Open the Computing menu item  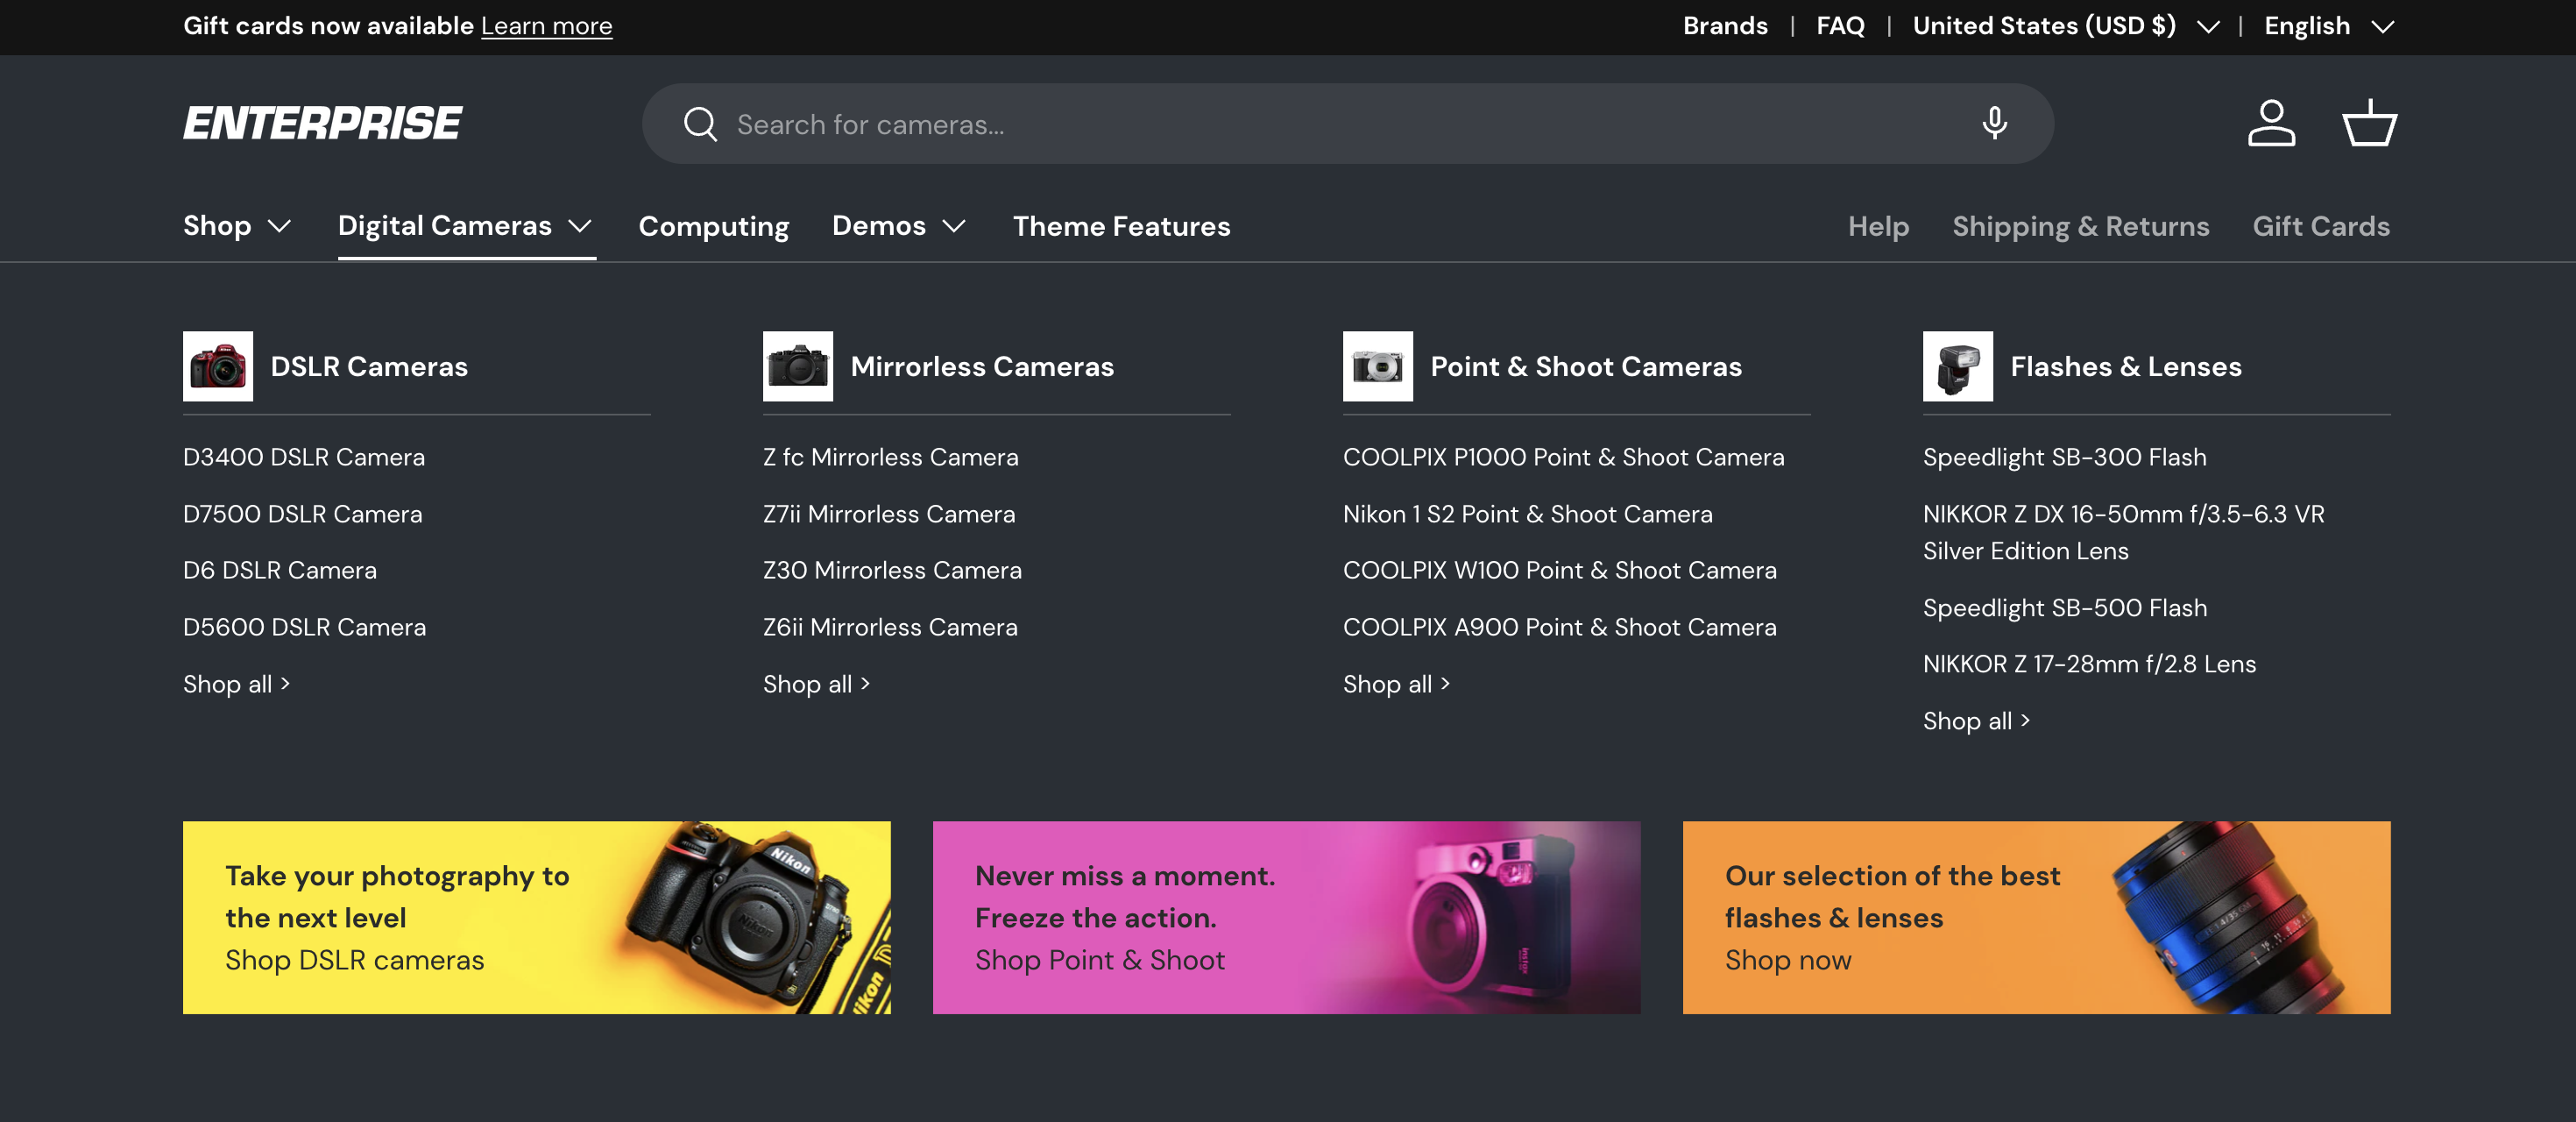[714, 226]
